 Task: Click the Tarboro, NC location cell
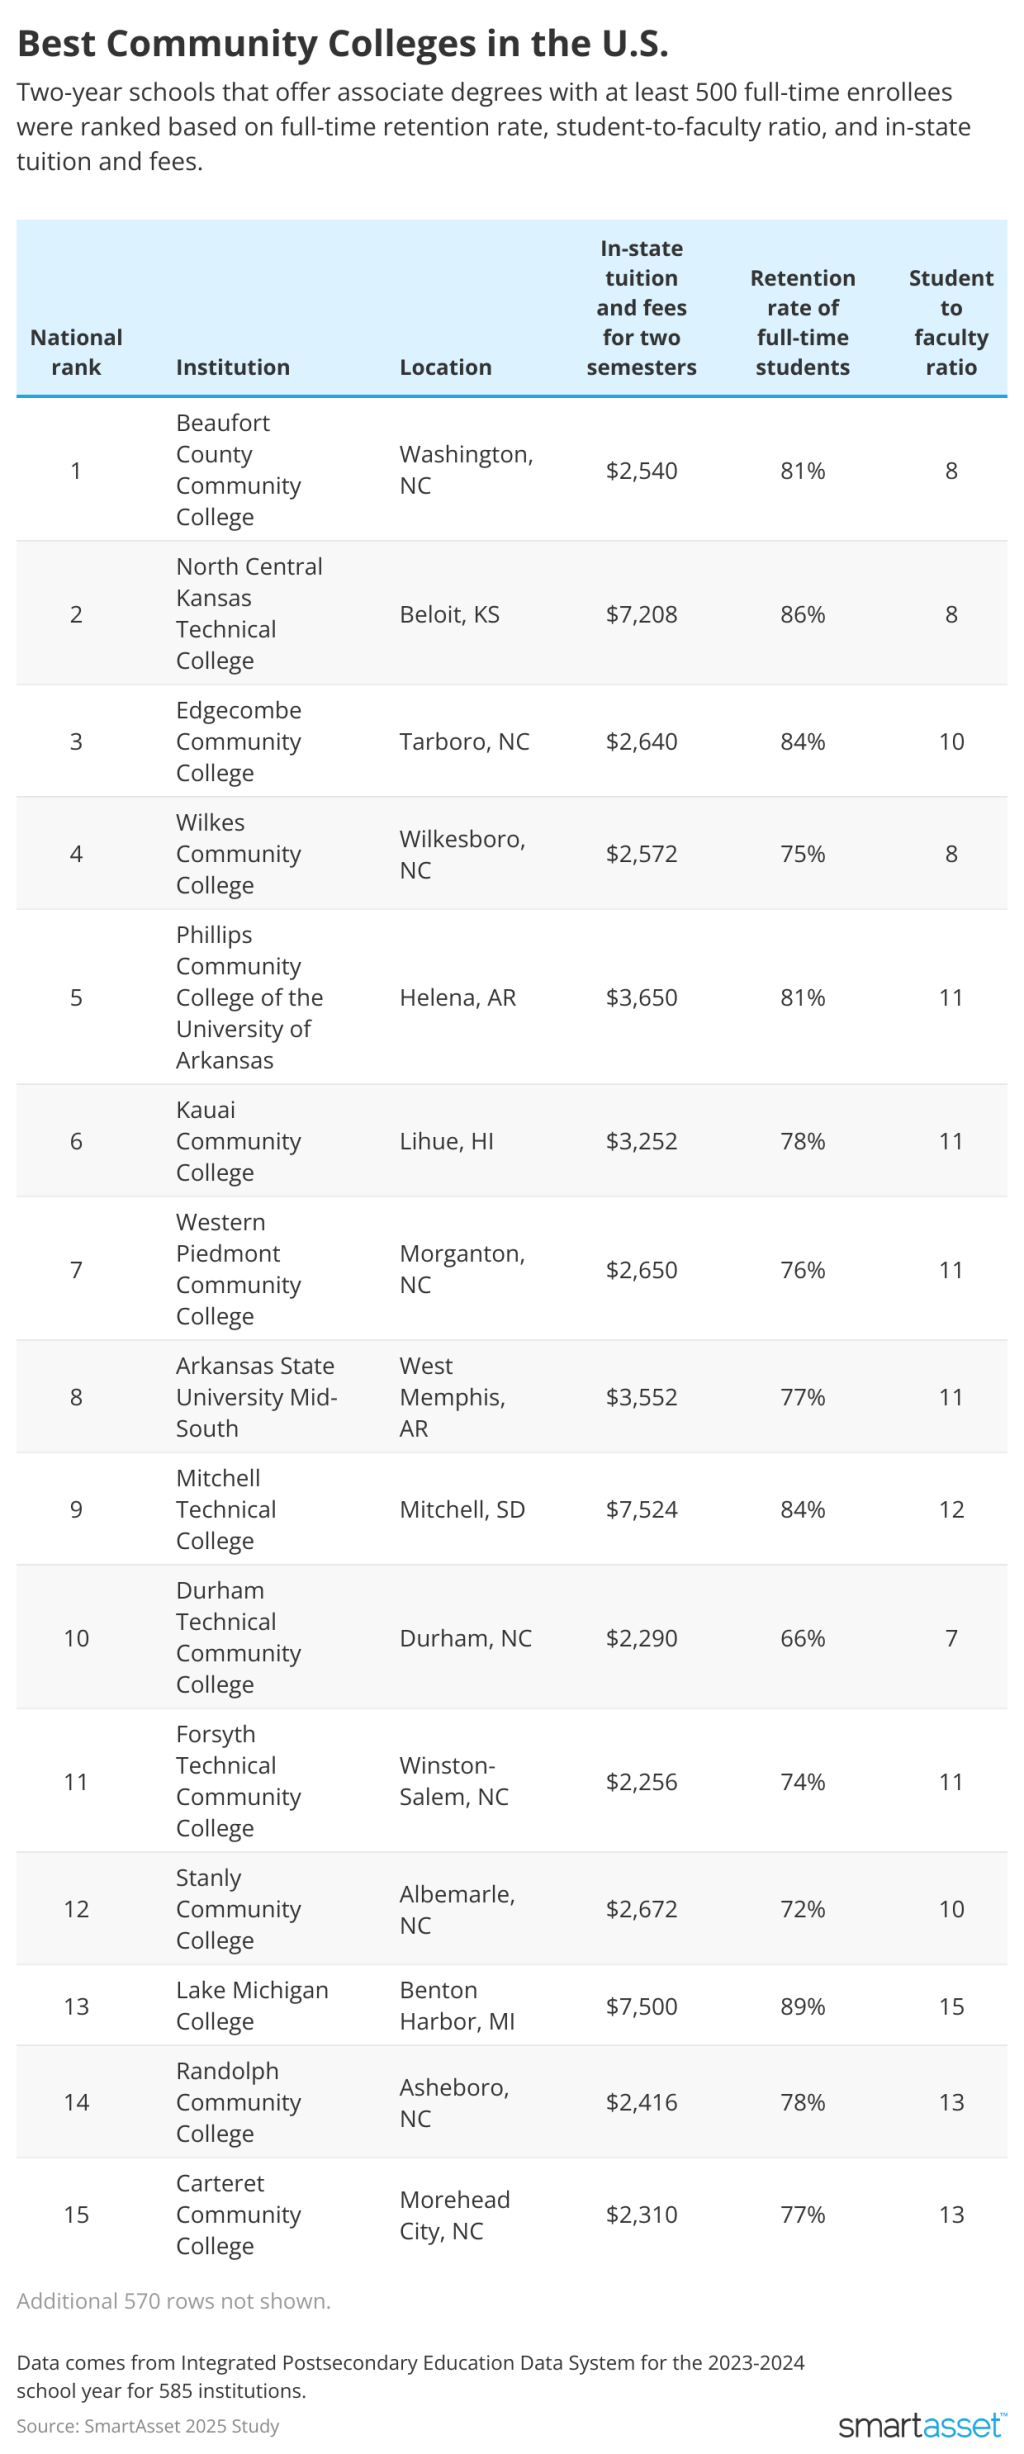point(464,741)
